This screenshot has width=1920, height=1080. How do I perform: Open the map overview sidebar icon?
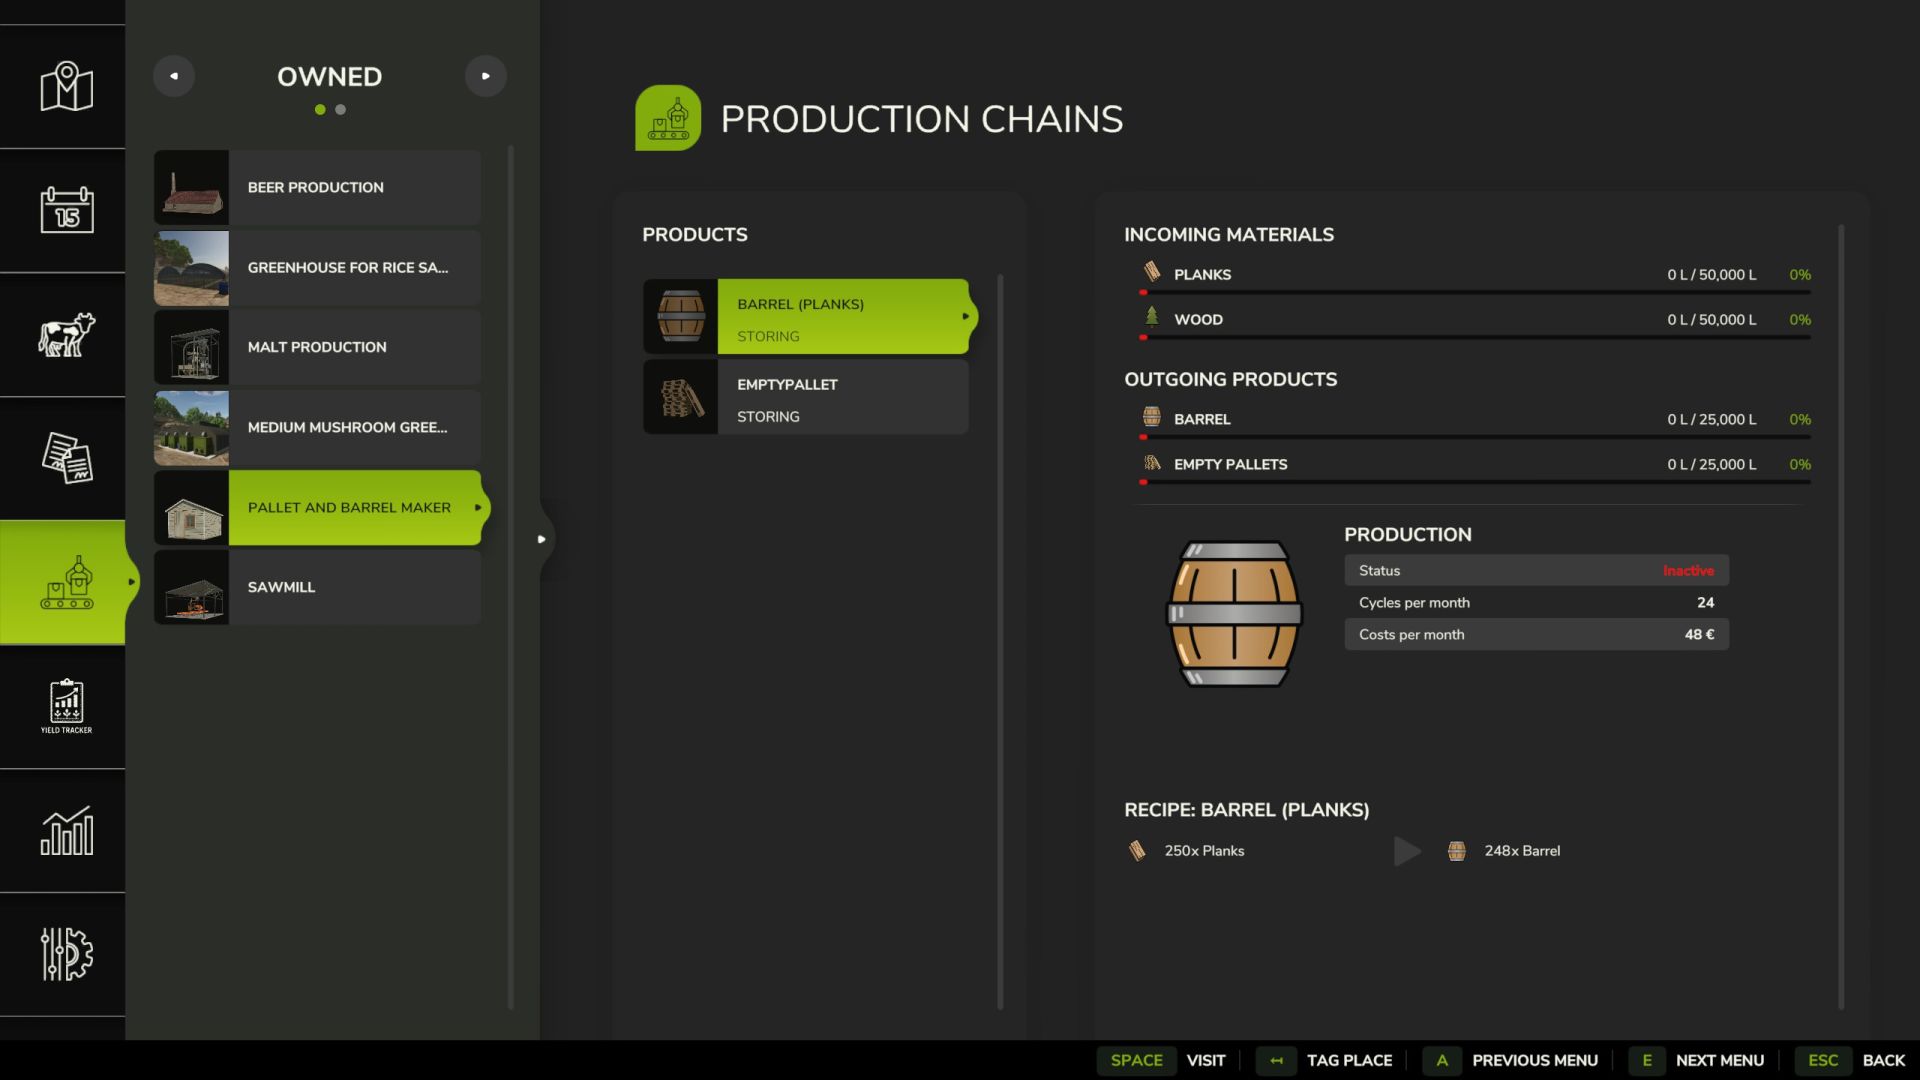[66, 87]
